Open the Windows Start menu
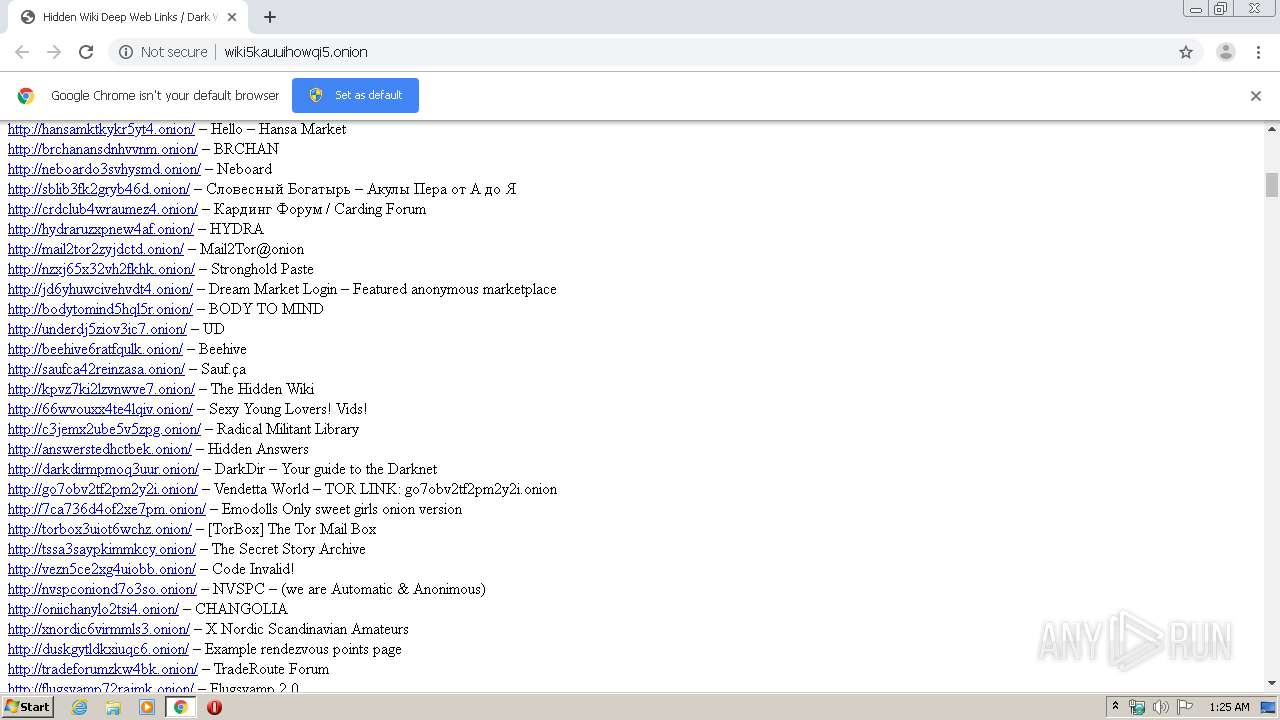Screen dimensions: 1280x720 pos(27,707)
